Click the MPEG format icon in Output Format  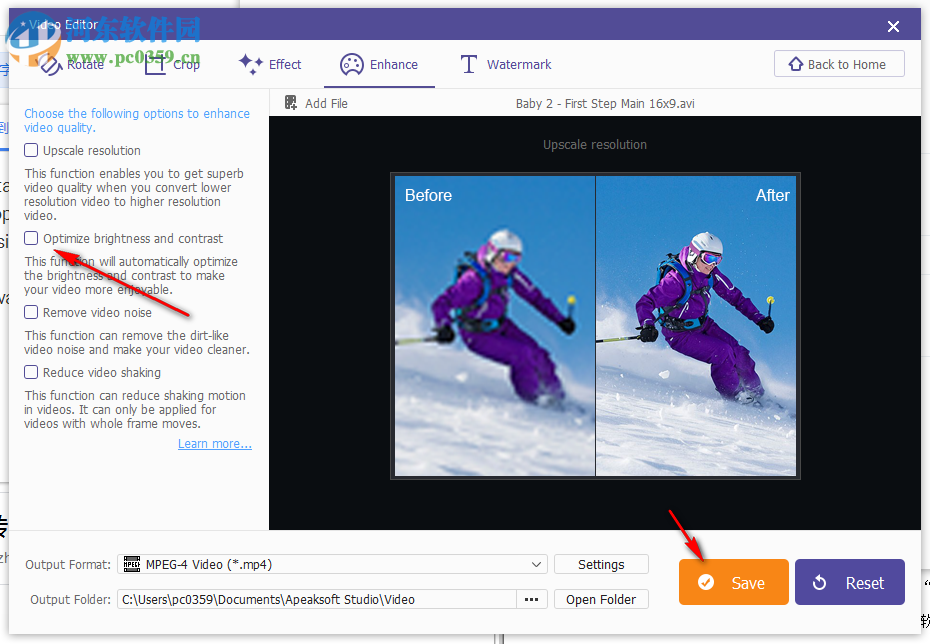tap(131, 564)
